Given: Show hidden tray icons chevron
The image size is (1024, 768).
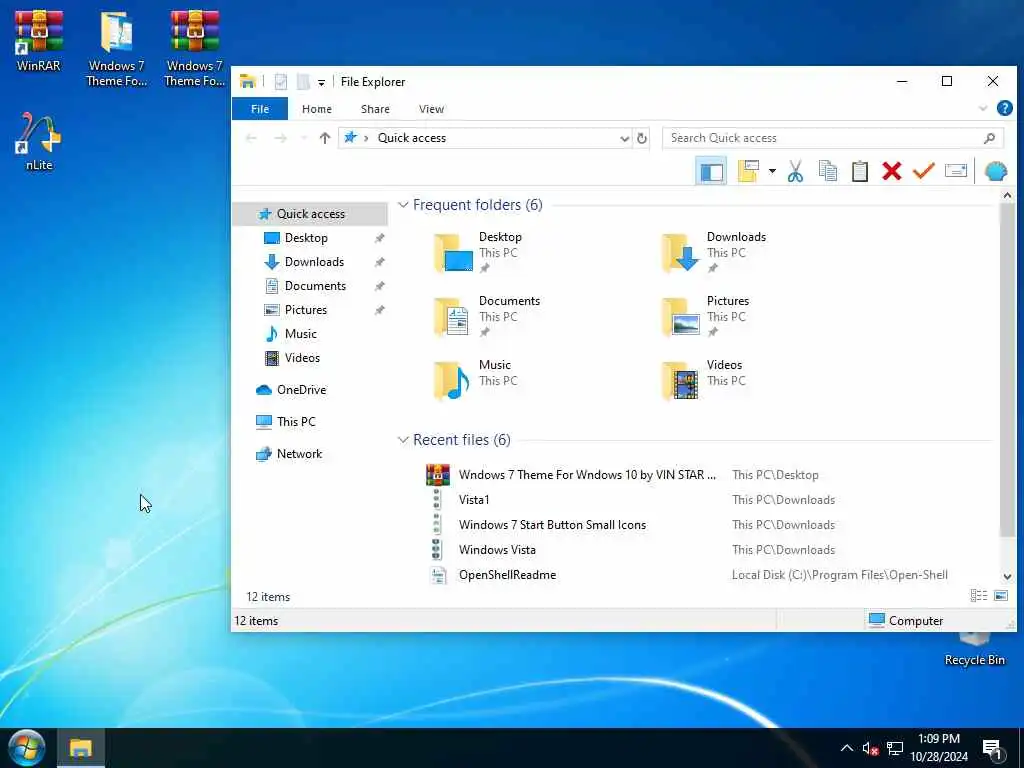Looking at the screenshot, I should [846, 748].
